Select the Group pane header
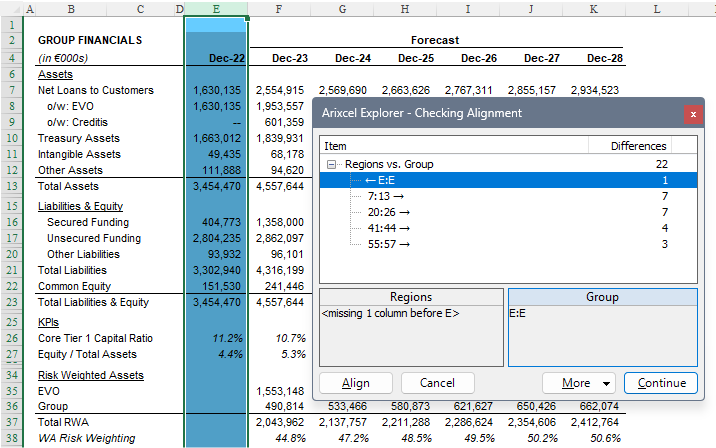Screen dimensions: 716x448 point(602,297)
